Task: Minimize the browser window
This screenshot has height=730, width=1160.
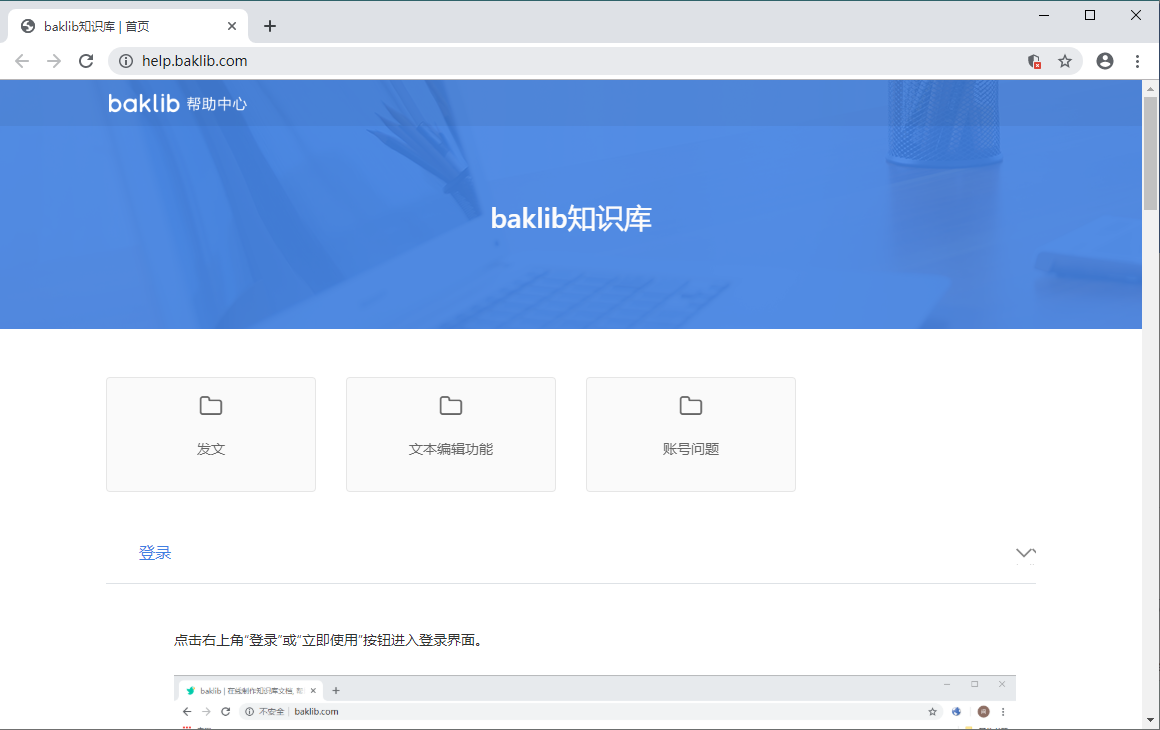Action: click(1044, 16)
